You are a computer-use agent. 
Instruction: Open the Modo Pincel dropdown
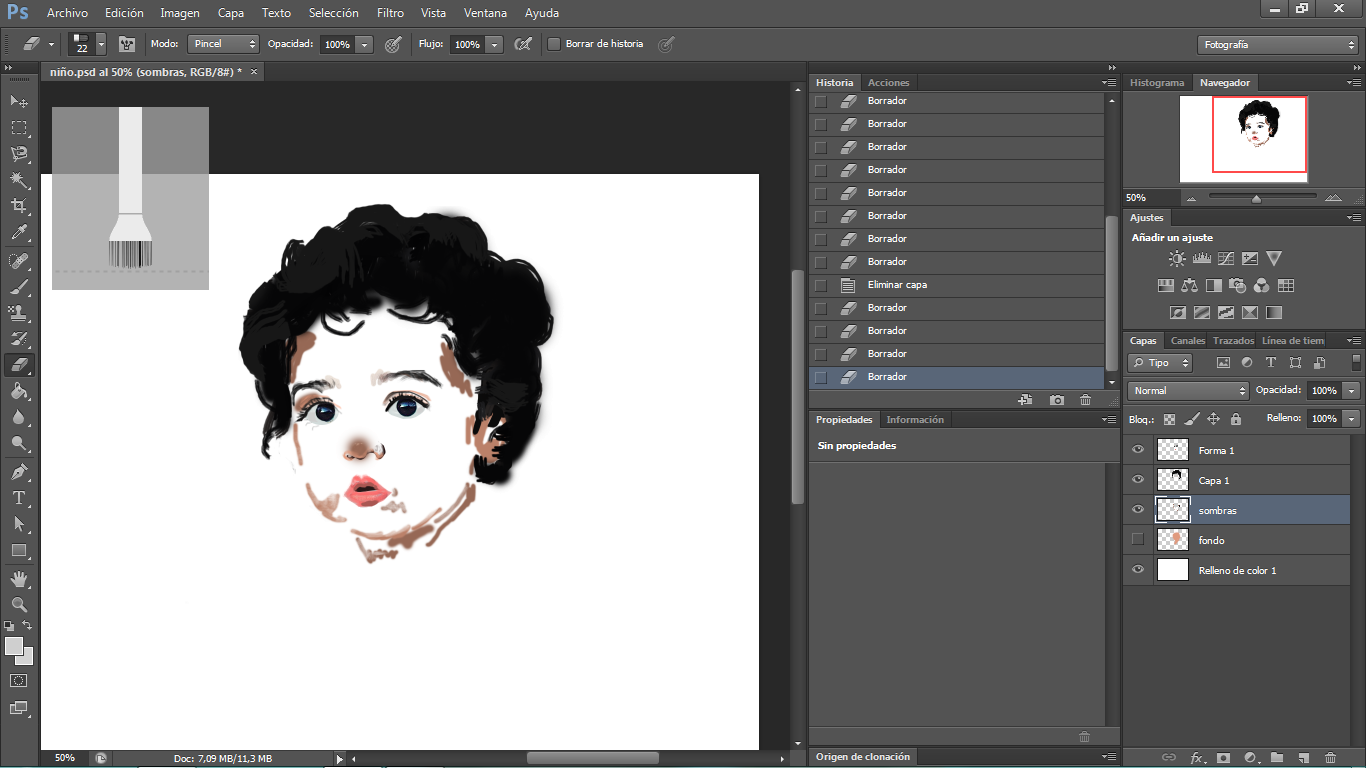223,44
